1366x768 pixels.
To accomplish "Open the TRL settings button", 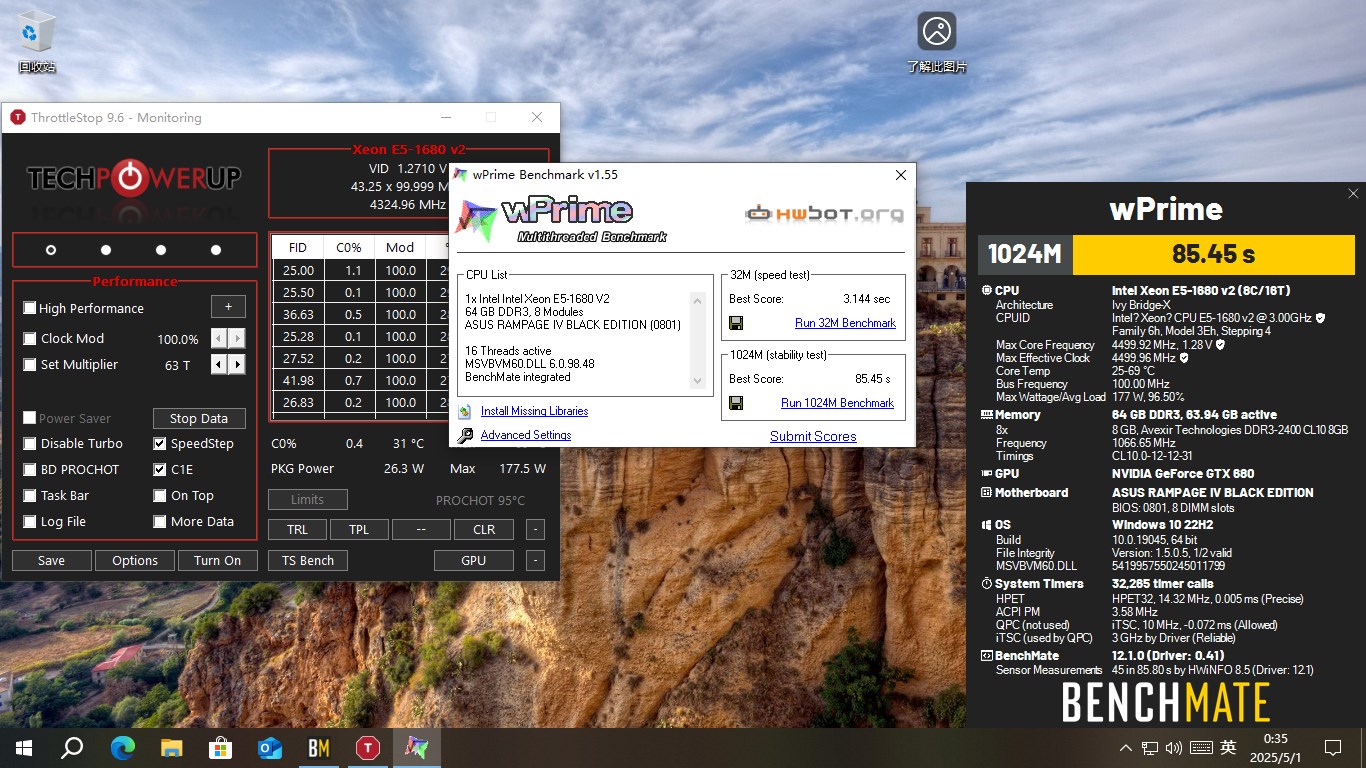I will pos(297,530).
